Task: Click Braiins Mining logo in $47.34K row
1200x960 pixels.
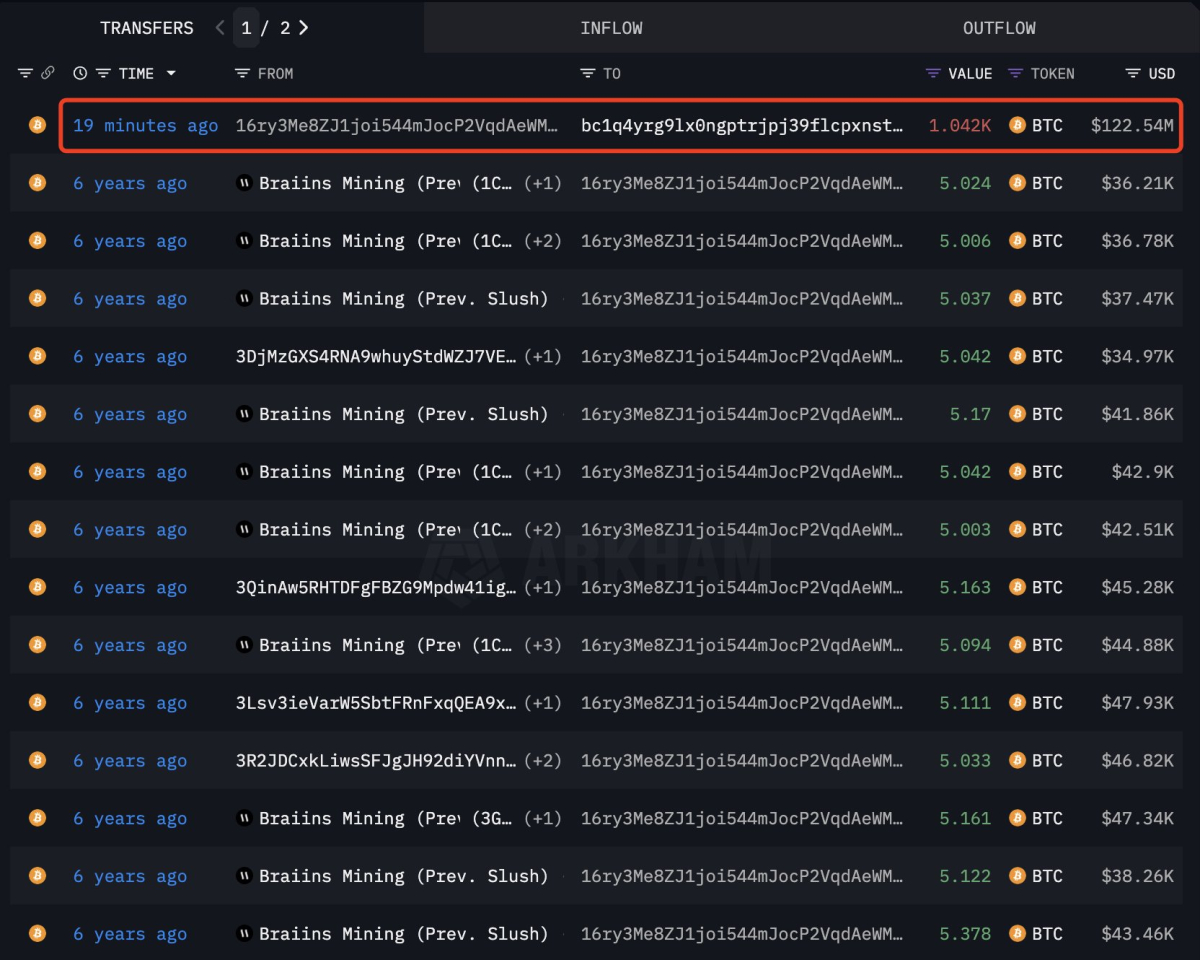Action: (244, 819)
